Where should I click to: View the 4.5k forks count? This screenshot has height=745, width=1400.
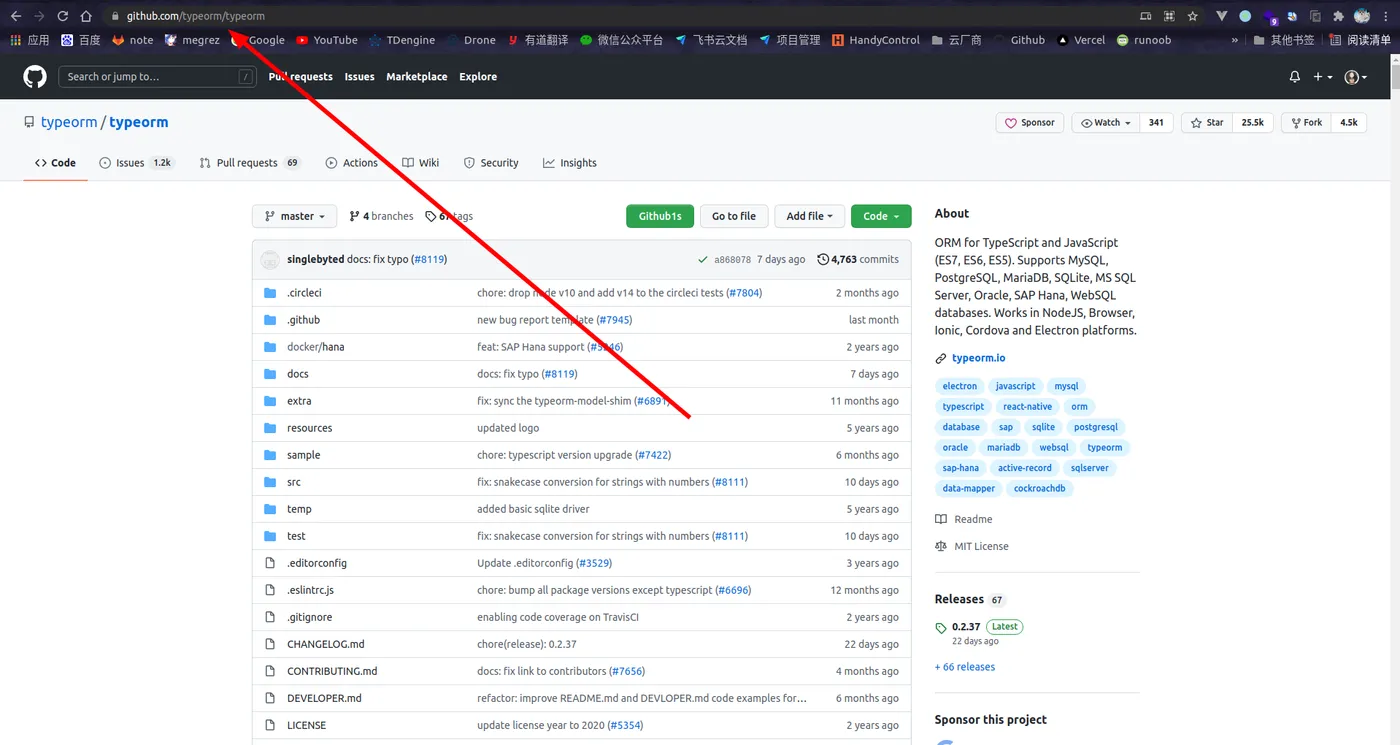(1349, 123)
